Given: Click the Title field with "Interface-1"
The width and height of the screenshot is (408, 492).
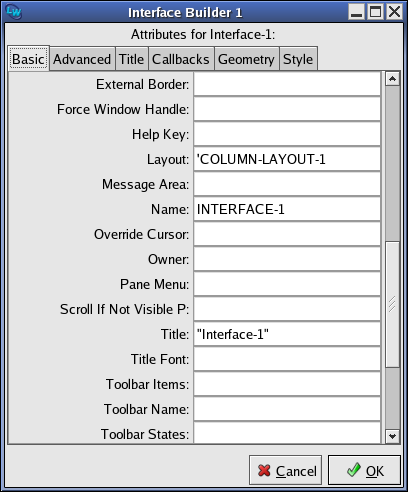Looking at the screenshot, I should coord(287,334).
